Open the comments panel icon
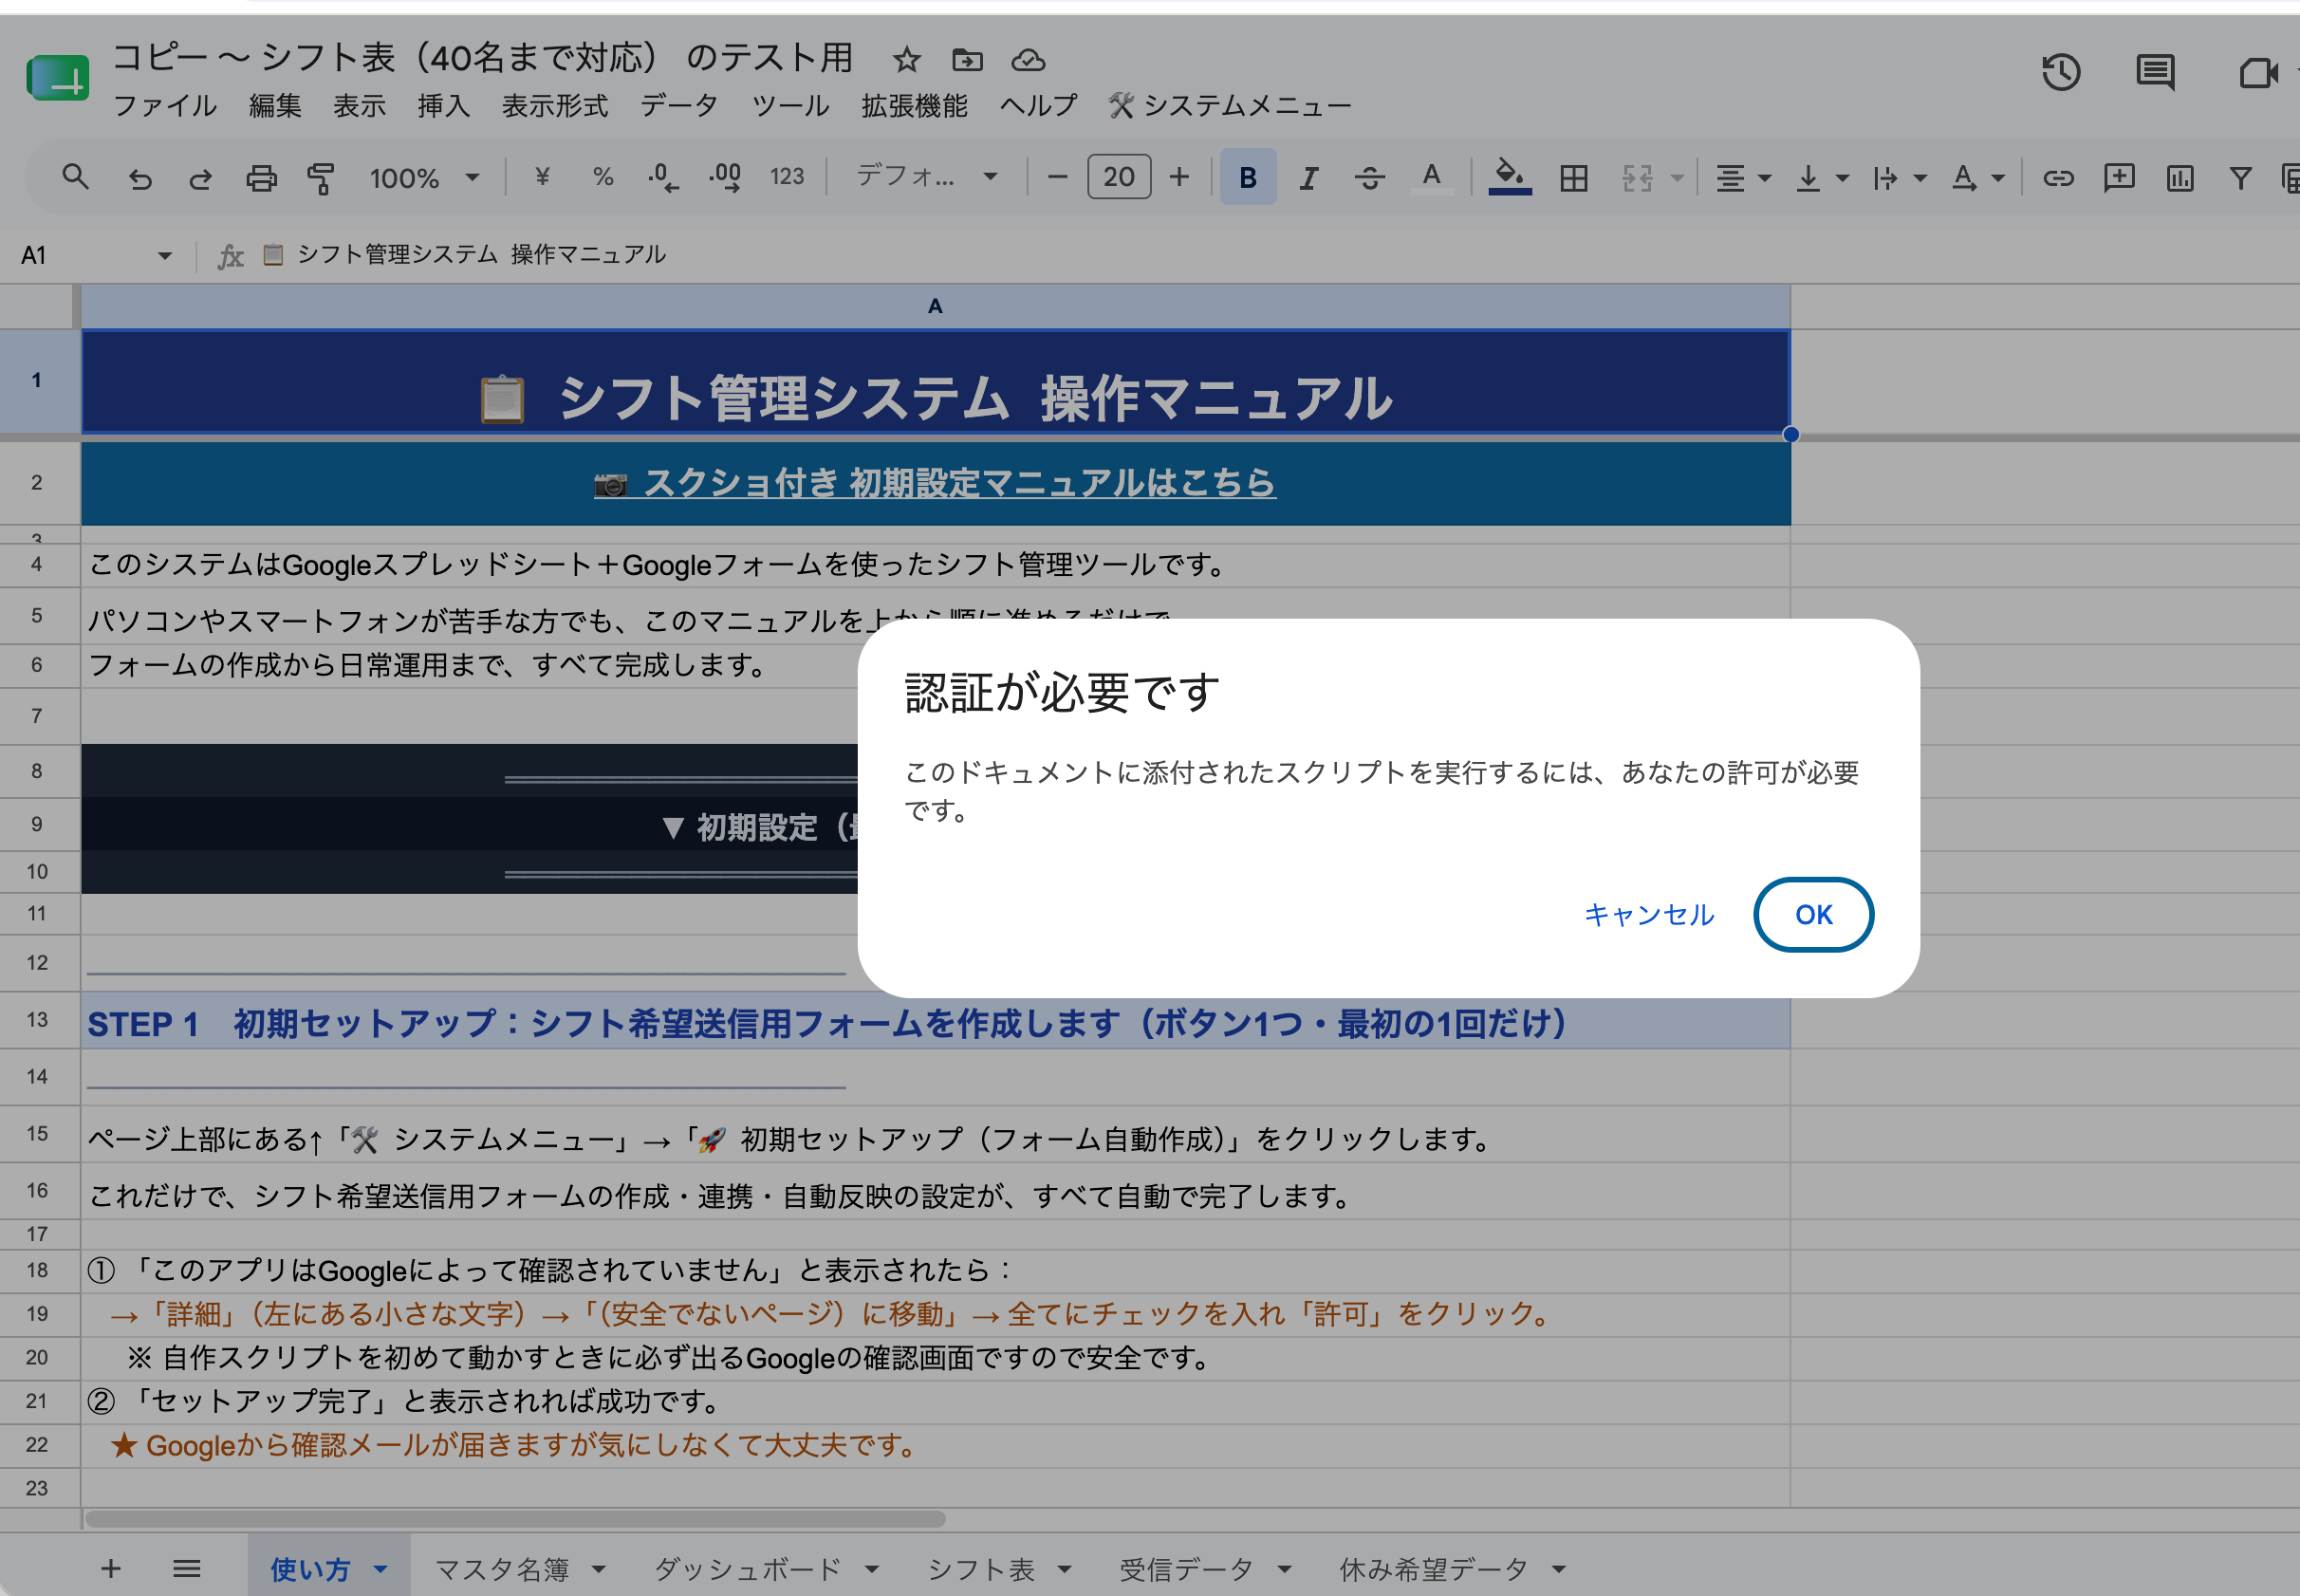This screenshot has height=1596, width=2300. pos(2155,72)
